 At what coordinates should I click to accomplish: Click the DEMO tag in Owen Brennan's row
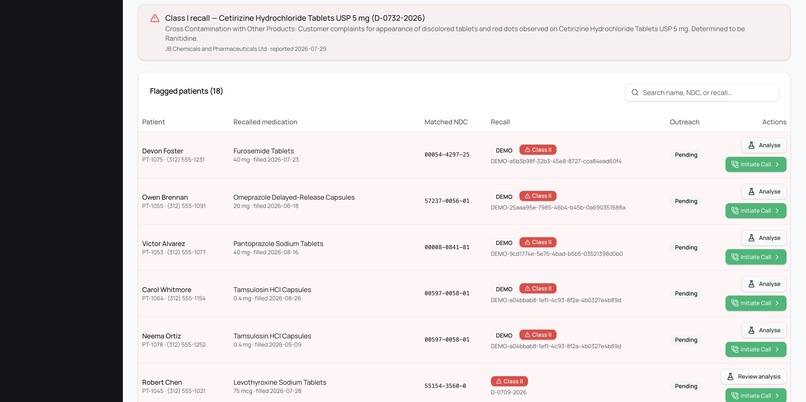click(504, 197)
